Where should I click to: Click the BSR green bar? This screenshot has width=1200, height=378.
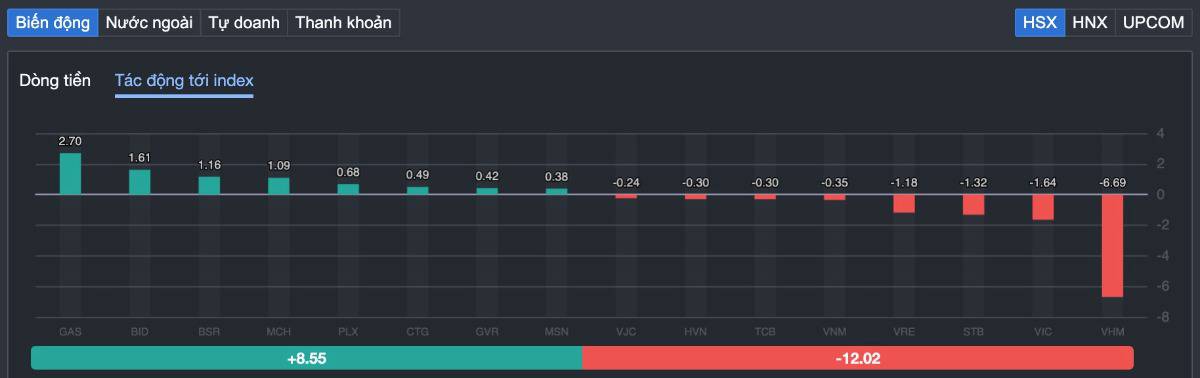click(209, 185)
